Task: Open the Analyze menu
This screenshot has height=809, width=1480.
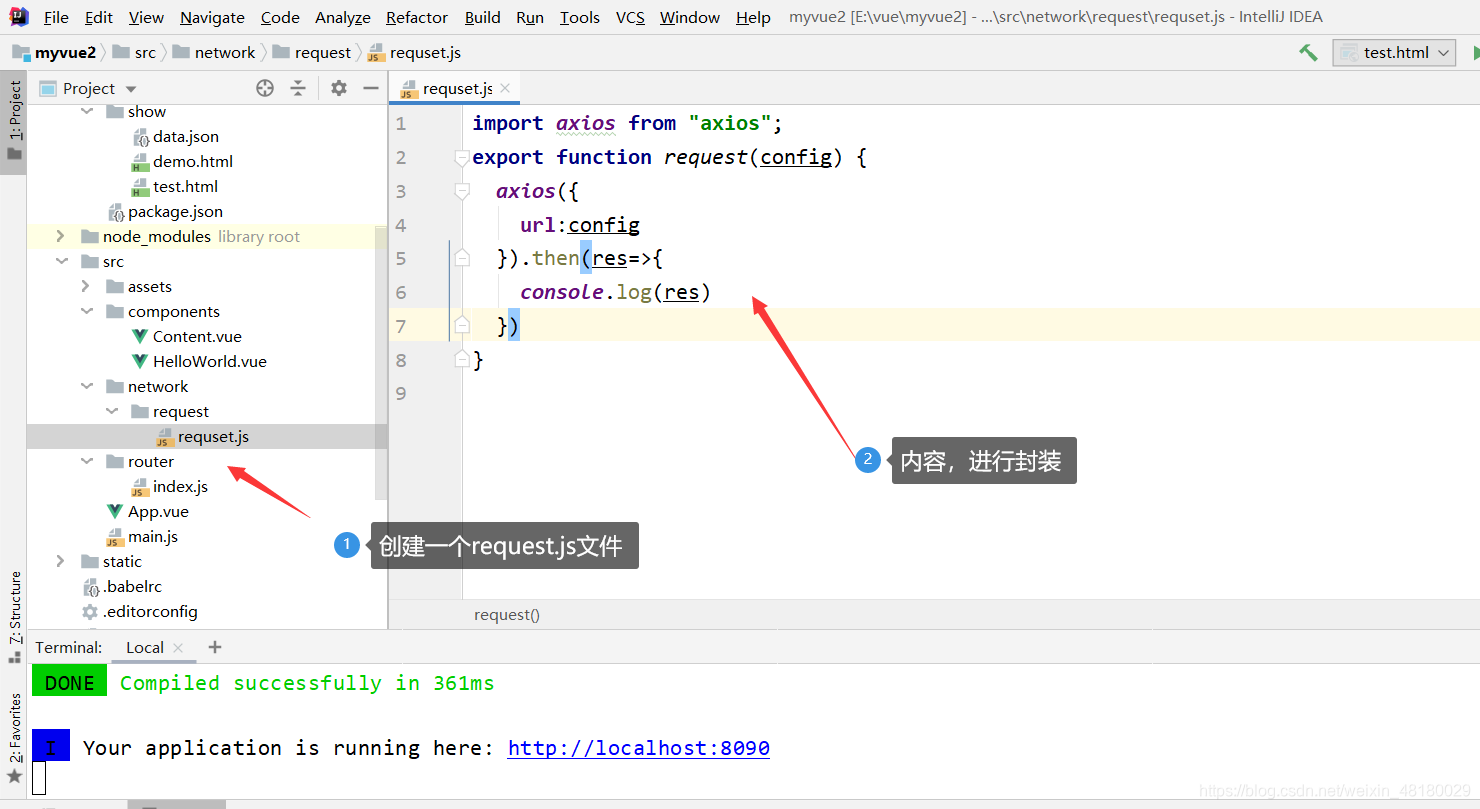Action: click(343, 17)
